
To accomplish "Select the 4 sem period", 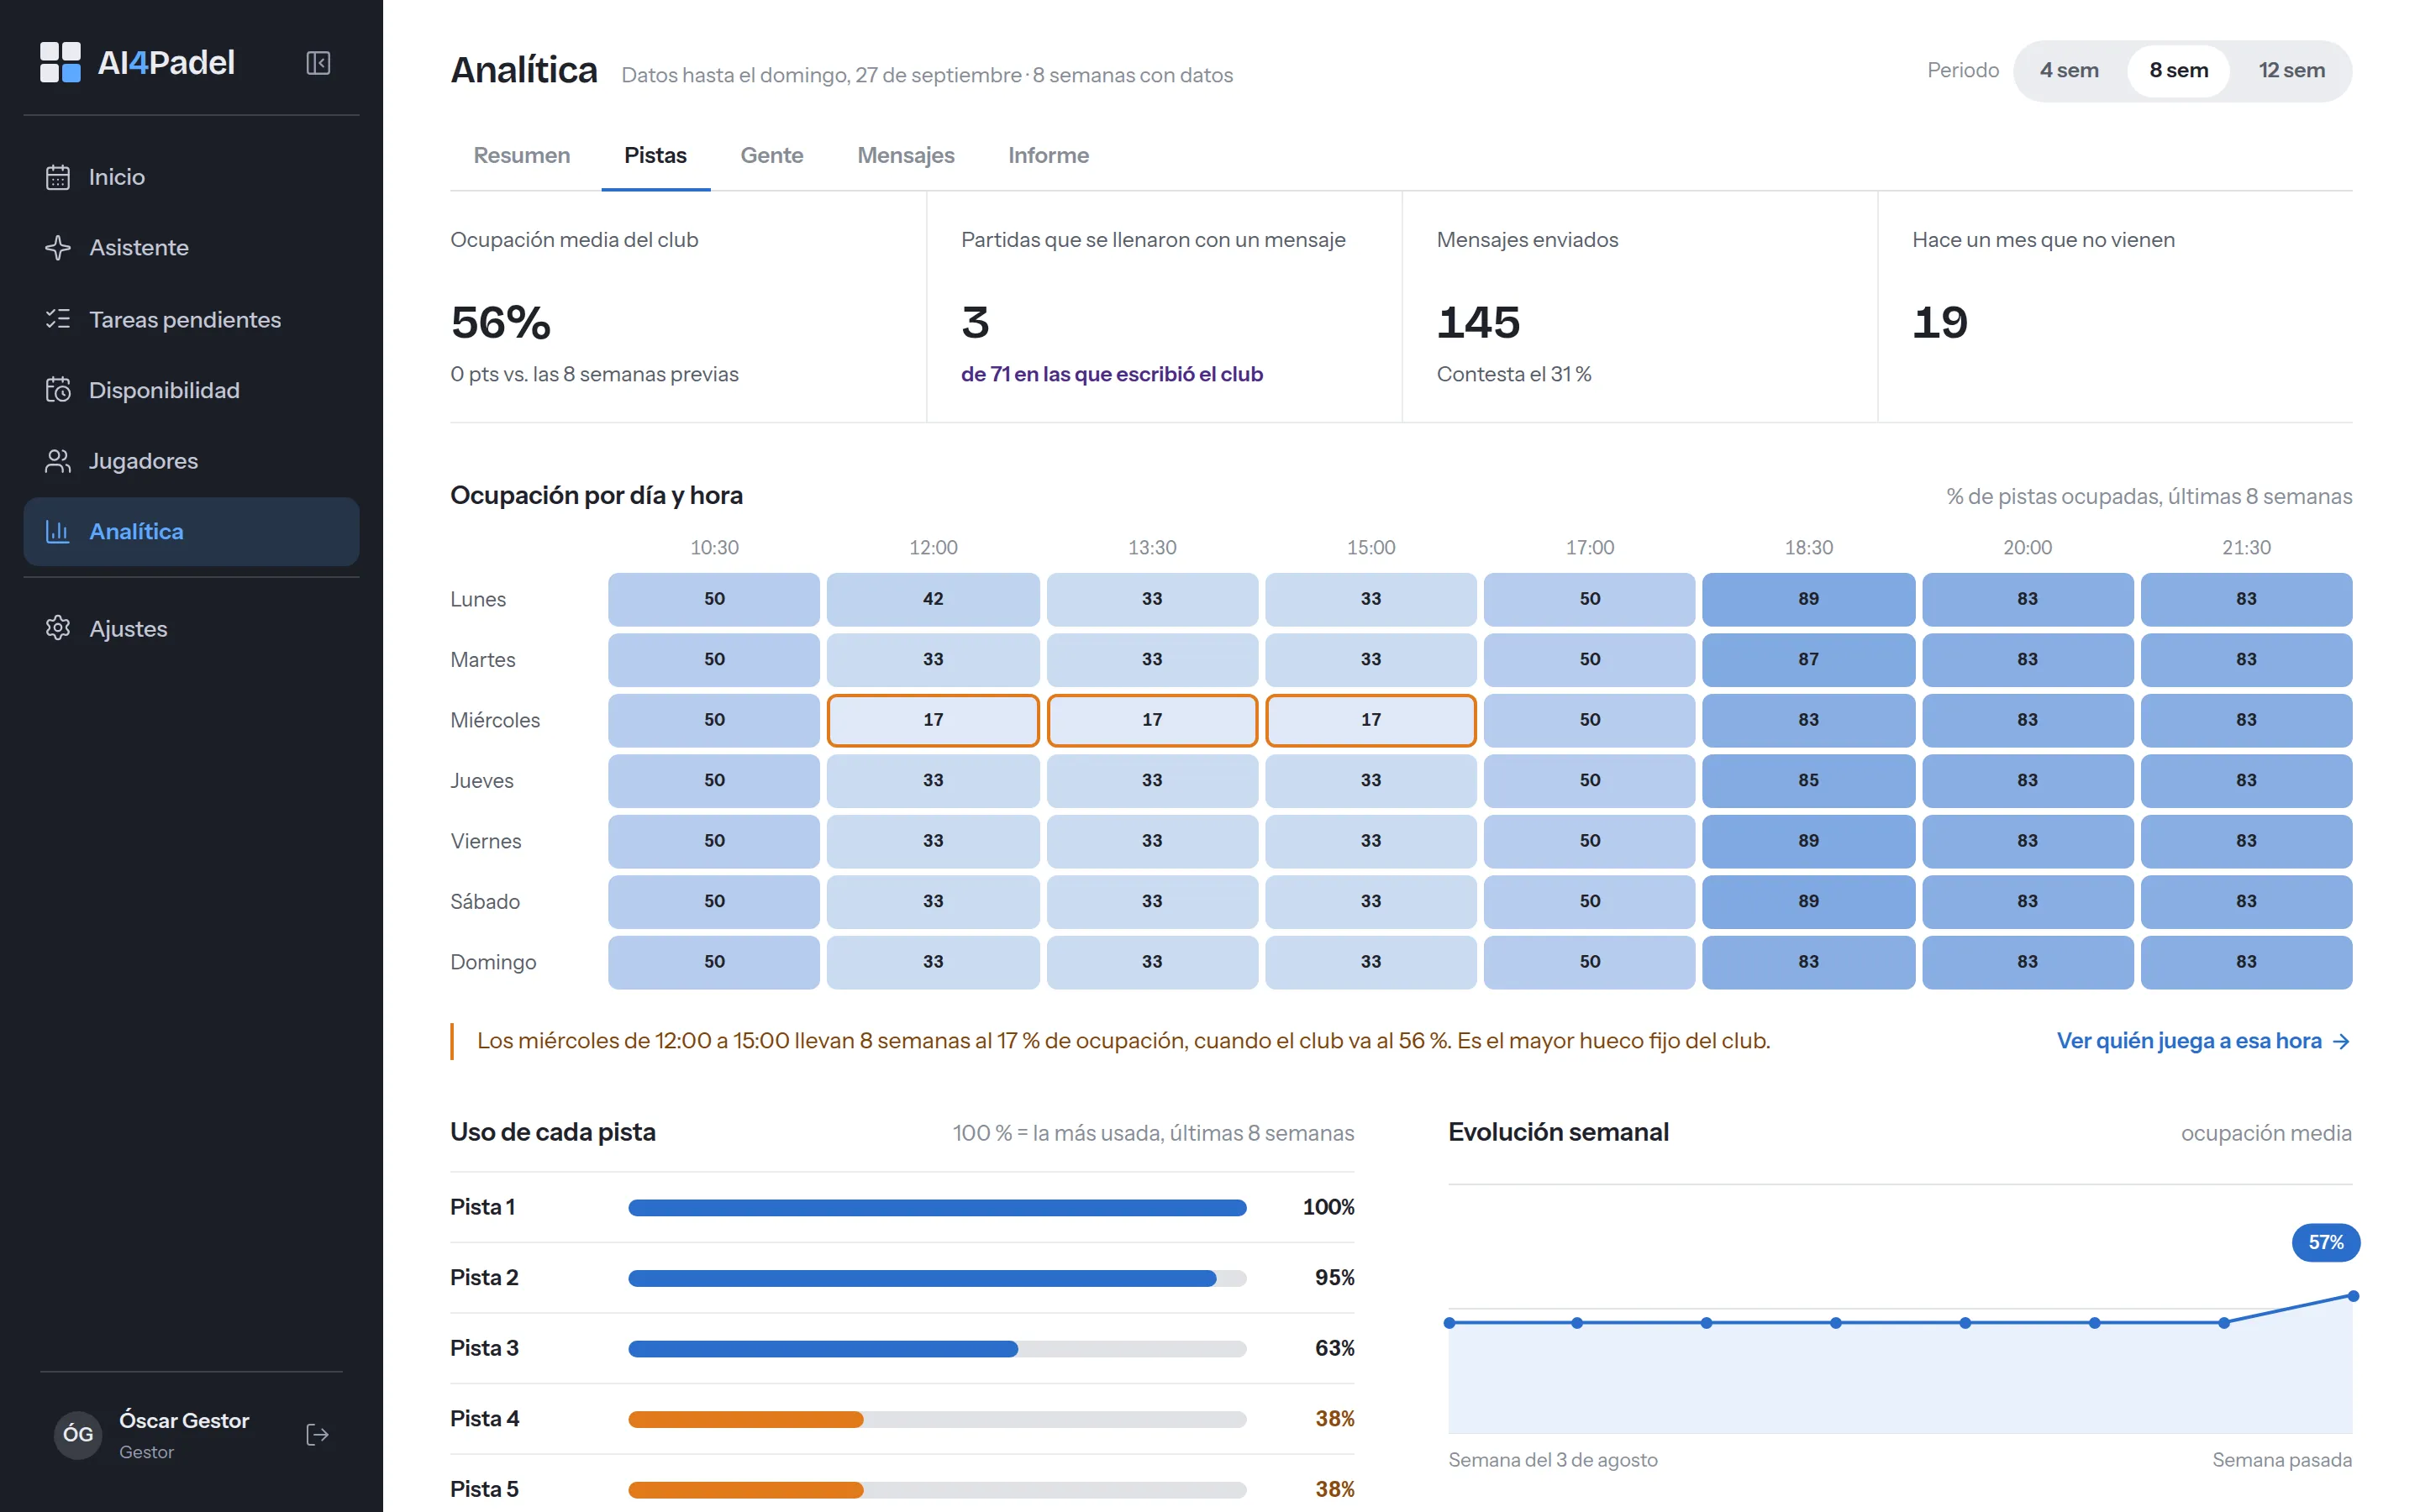I will click(x=2069, y=70).
